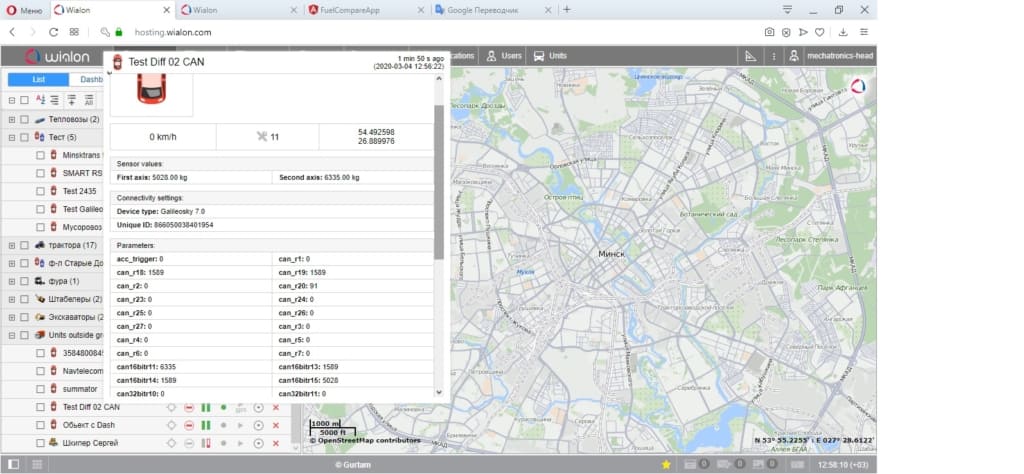The width and height of the screenshot is (1024, 474).
Task: Check the box next to summator unit
Action: pos(40,389)
